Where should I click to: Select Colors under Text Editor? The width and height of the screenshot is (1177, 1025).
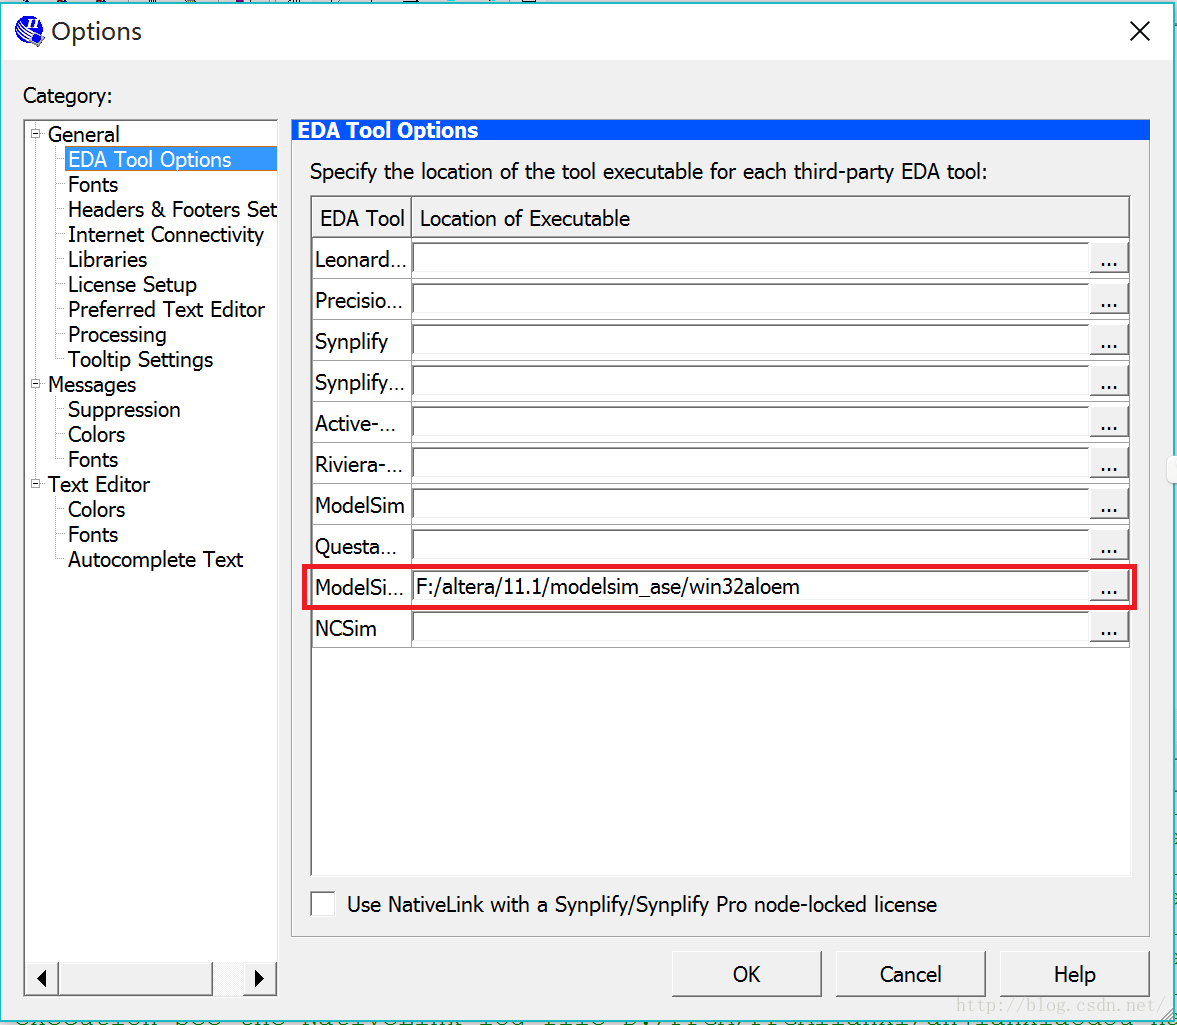coord(96,509)
